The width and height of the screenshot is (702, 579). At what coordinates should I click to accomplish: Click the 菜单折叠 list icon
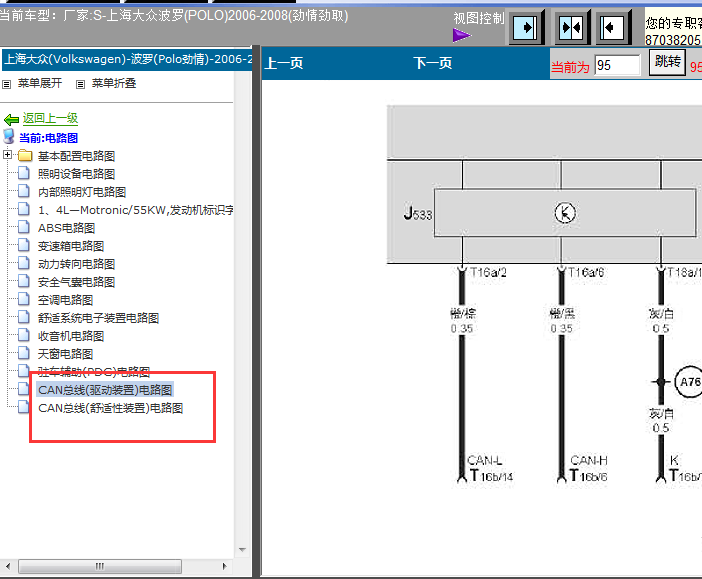(x=80, y=84)
